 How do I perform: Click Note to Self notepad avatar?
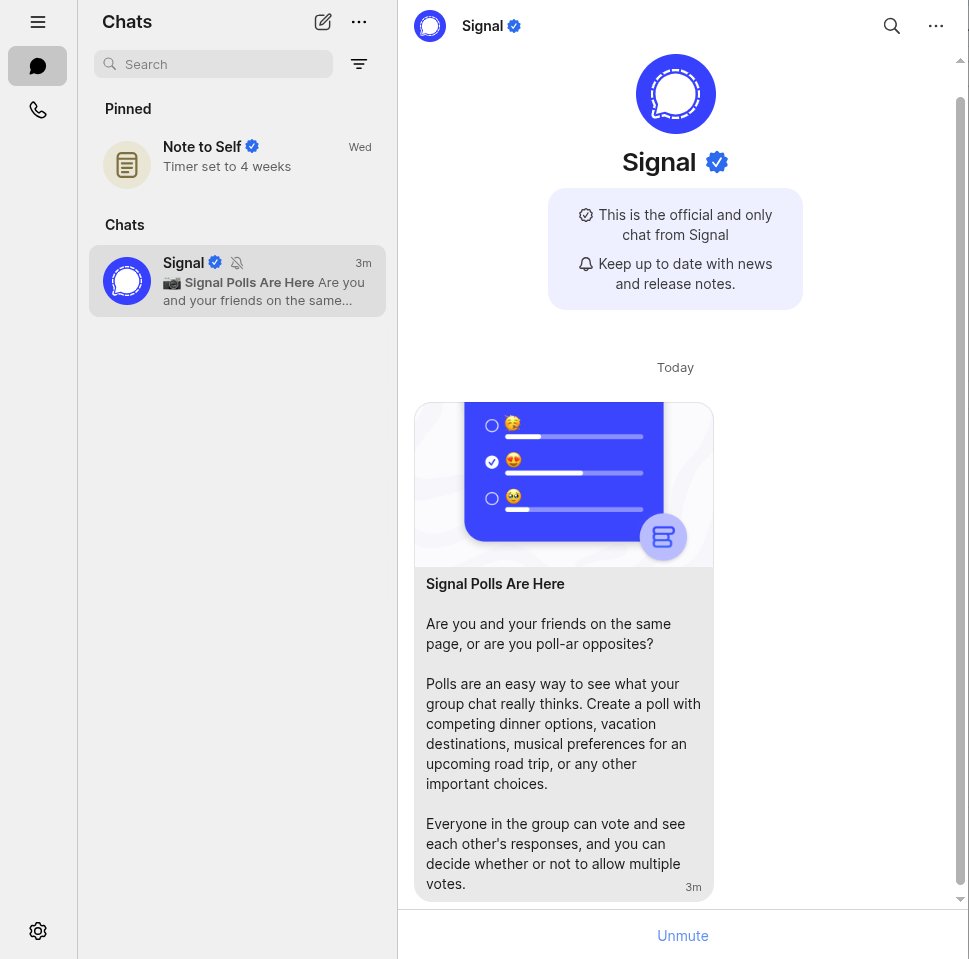(127, 165)
